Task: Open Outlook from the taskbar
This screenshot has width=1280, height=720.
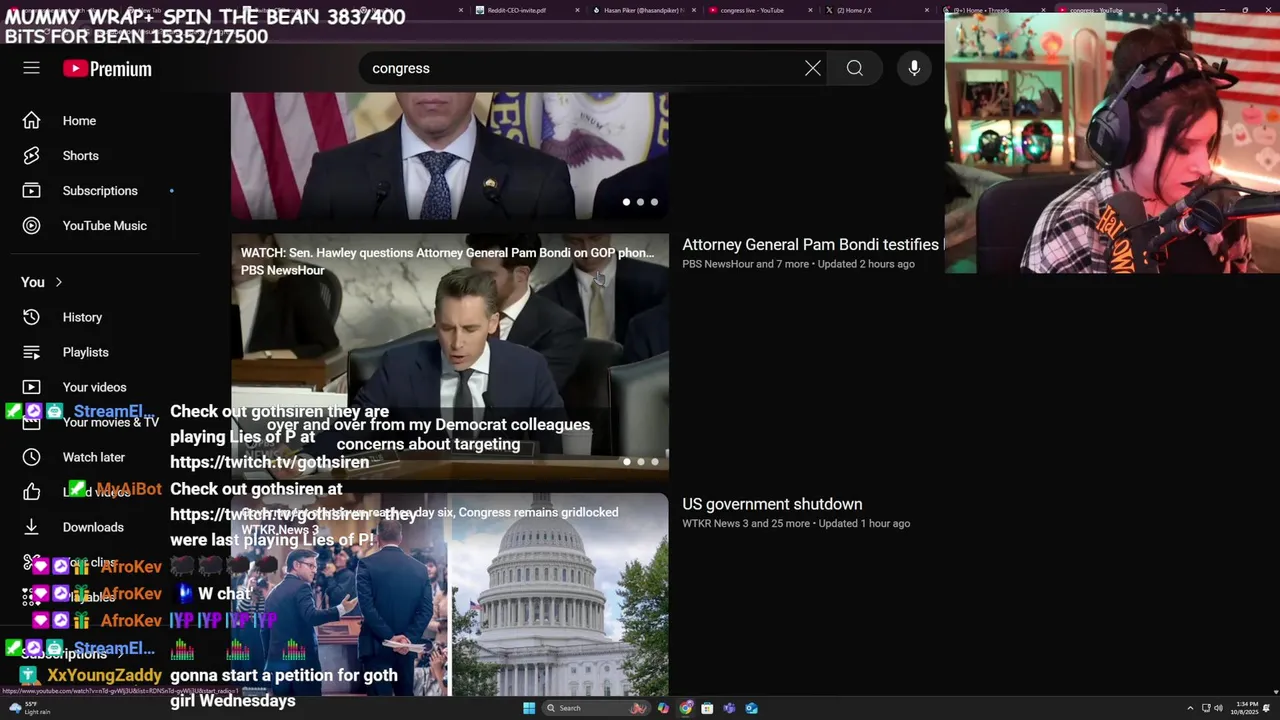Action: 751,708
